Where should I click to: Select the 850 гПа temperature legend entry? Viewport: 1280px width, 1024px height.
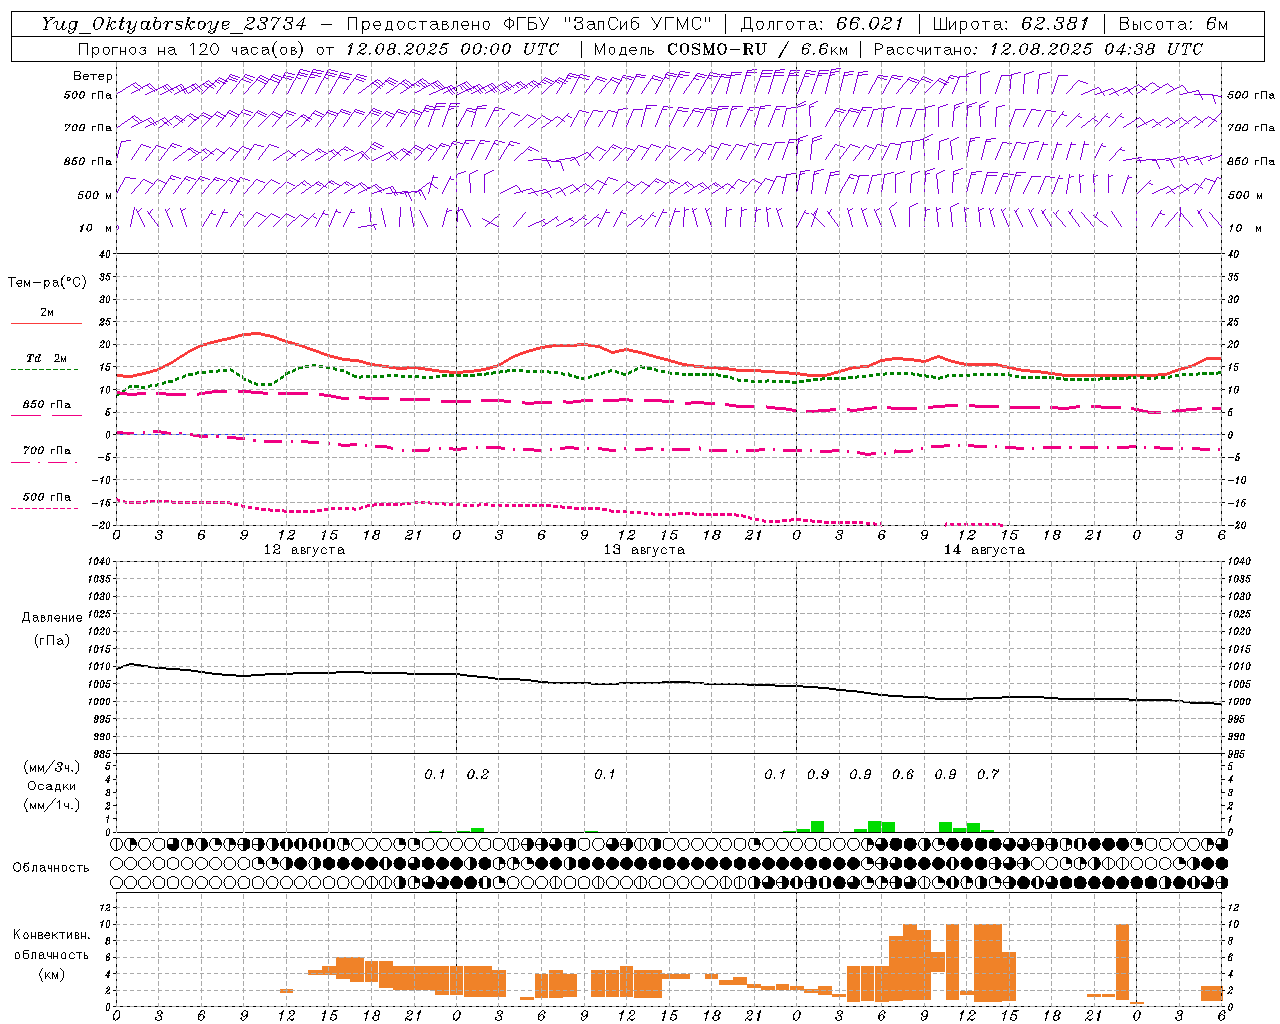tap(46, 408)
